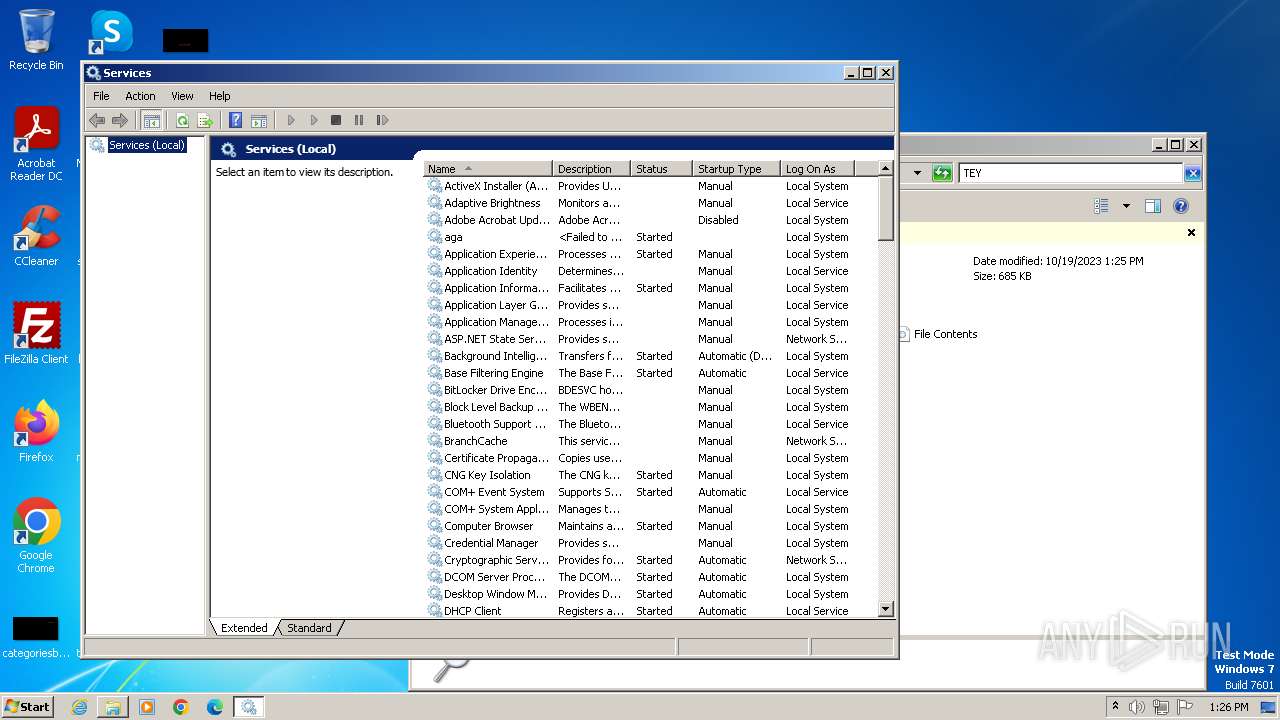Image resolution: width=1280 pixels, height=720 pixels.
Task: Select the Credential Manager service
Action: pyautogui.click(x=650, y=543)
